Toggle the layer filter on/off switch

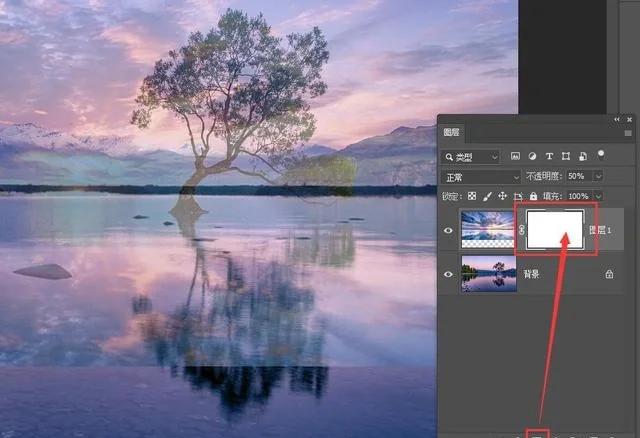pyautogui.click(x=602, y=155)
